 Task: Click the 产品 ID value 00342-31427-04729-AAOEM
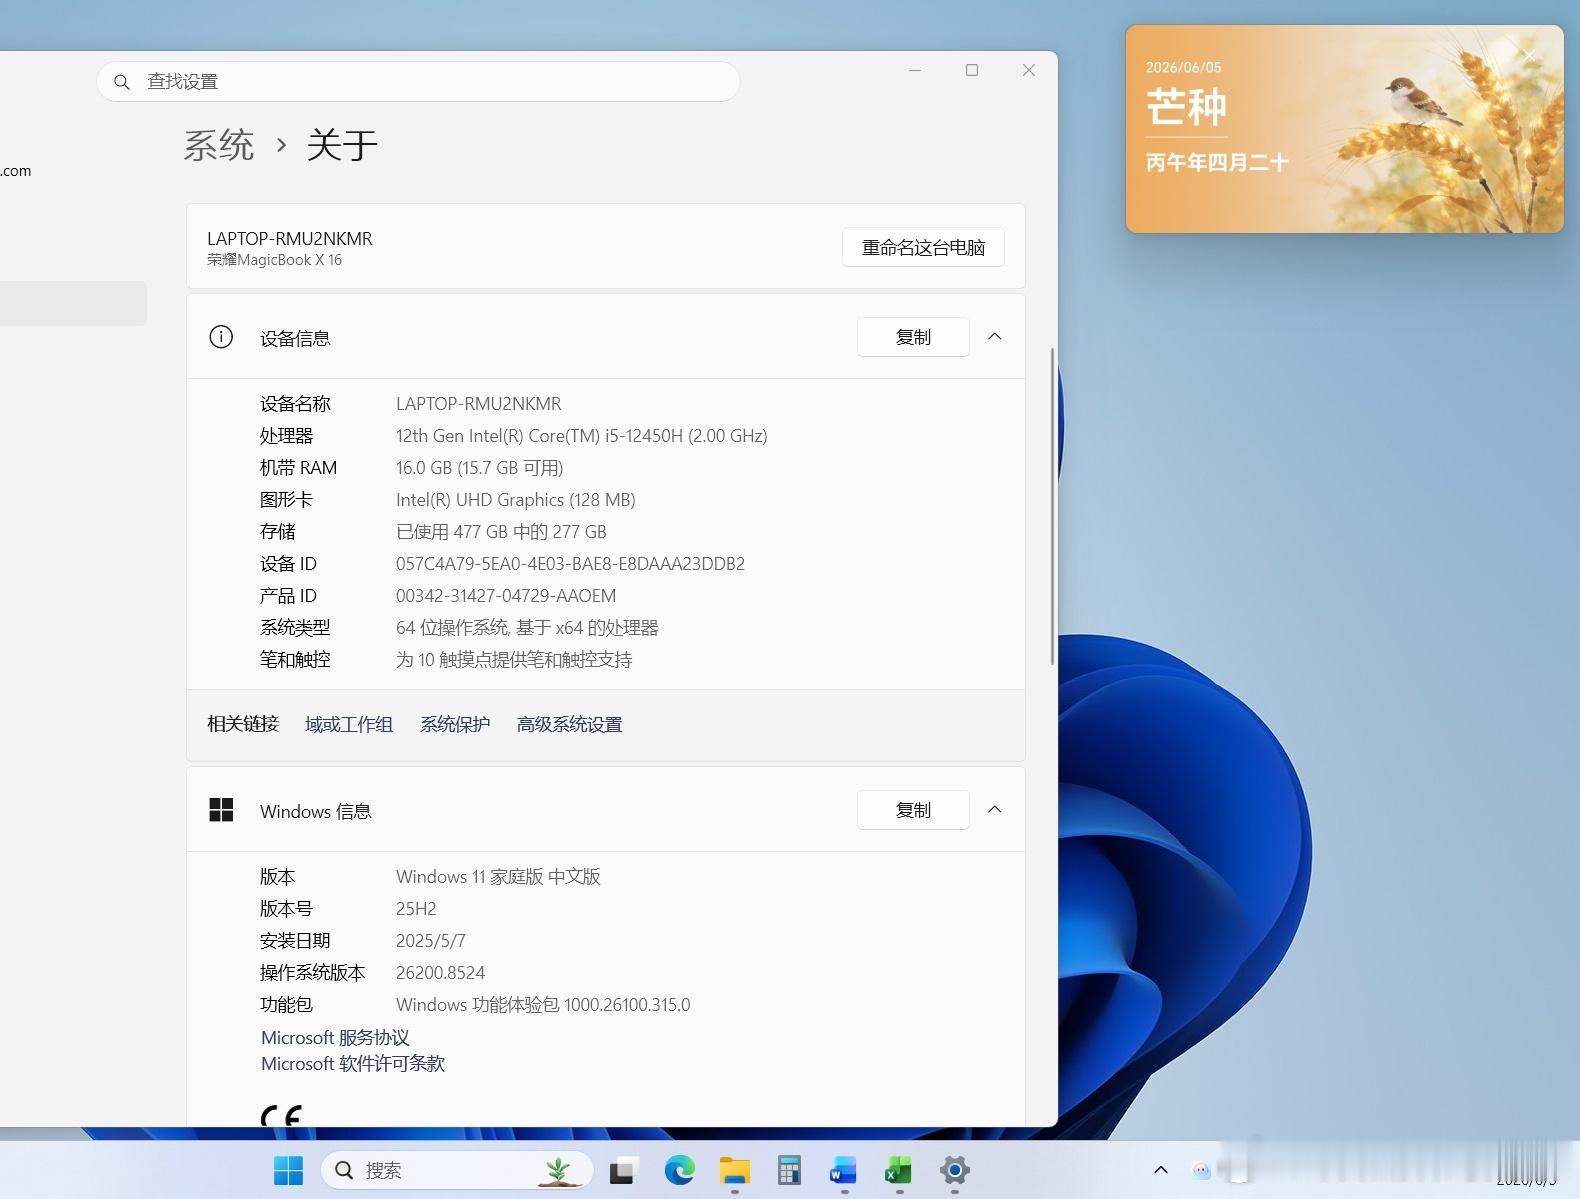[506, 596]
